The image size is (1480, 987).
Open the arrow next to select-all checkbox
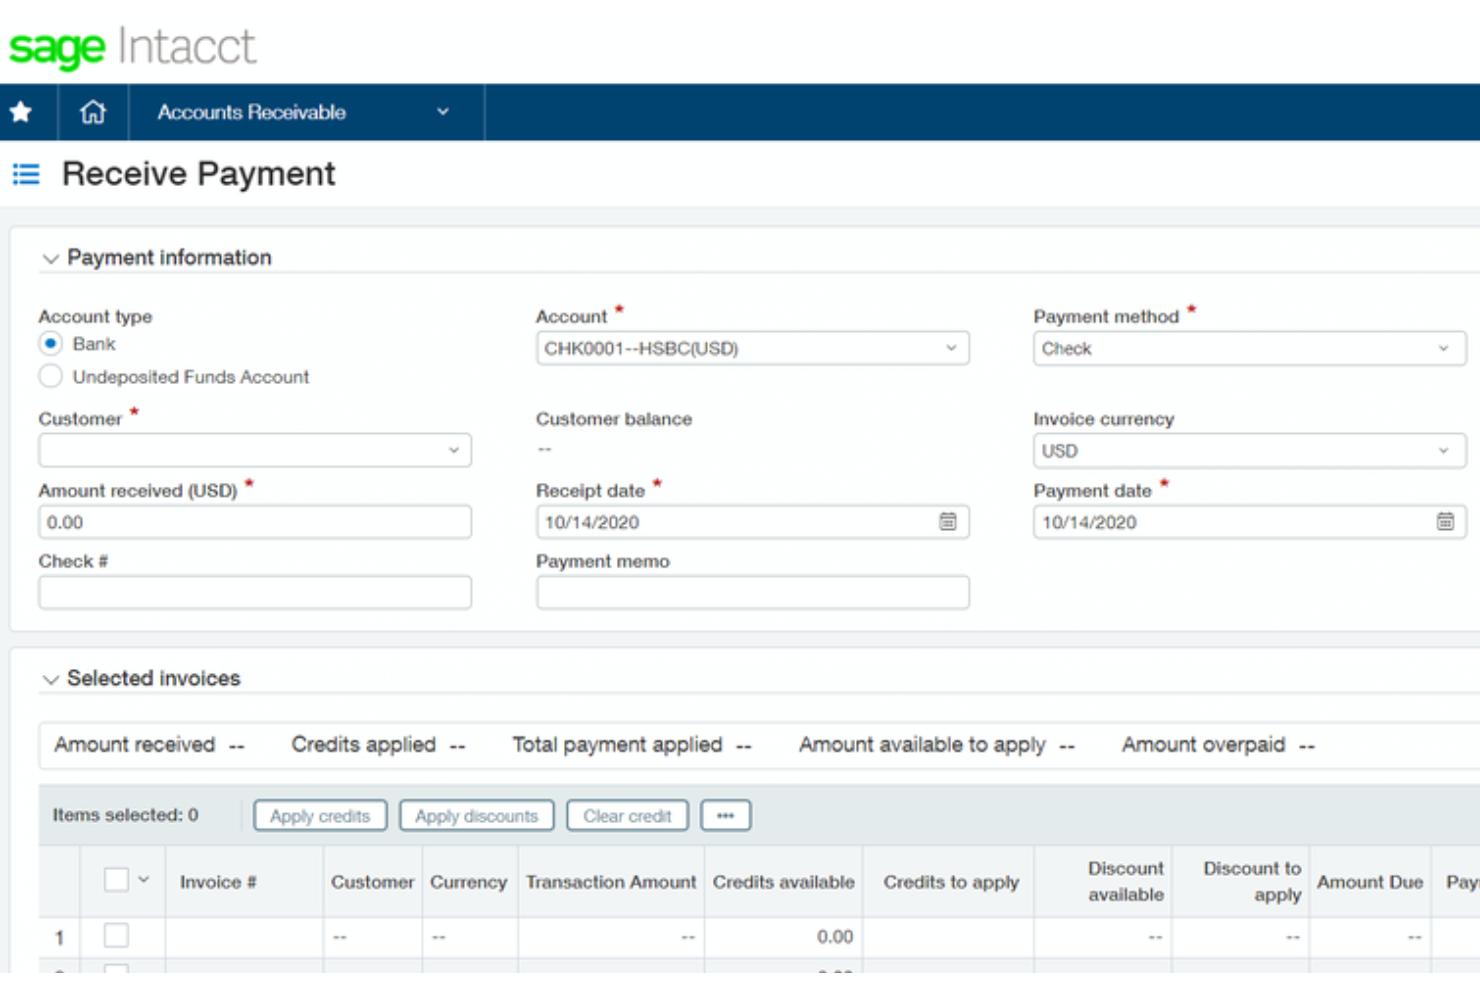(x=144, y=880)
